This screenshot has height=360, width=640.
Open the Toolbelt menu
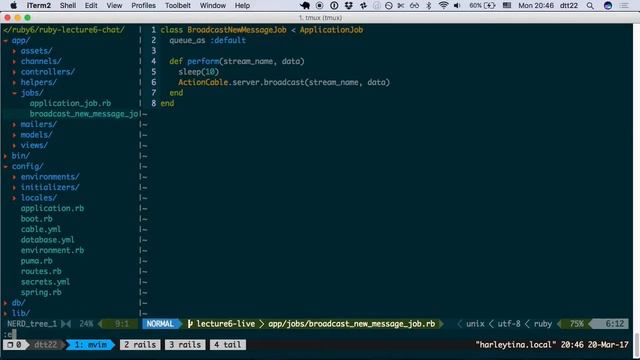tap(178, 5)
